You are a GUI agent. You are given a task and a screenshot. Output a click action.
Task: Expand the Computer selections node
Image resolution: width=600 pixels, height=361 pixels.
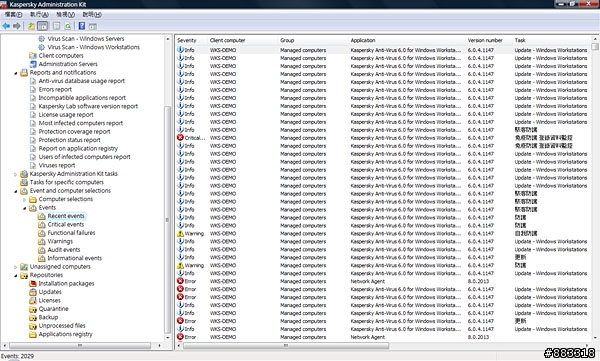coord(24,199)
